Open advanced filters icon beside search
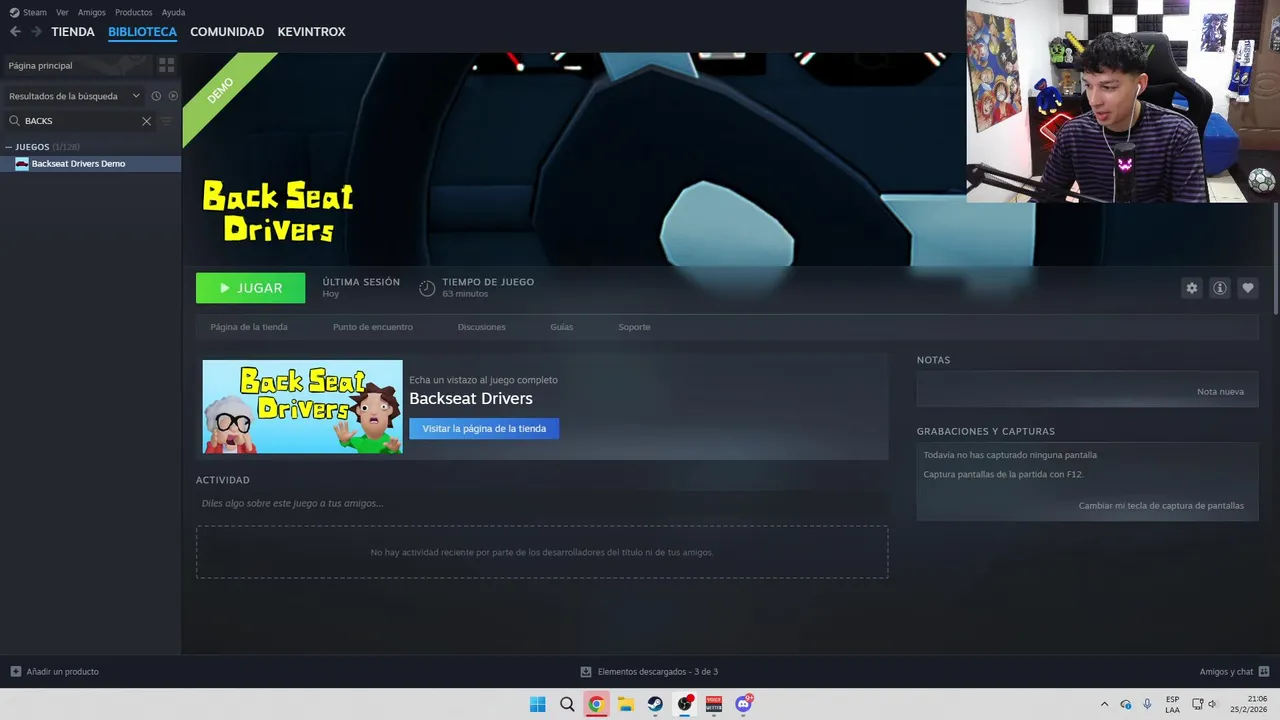The image size is (1280, 720). pyautogui.click(x=167, y=121)
